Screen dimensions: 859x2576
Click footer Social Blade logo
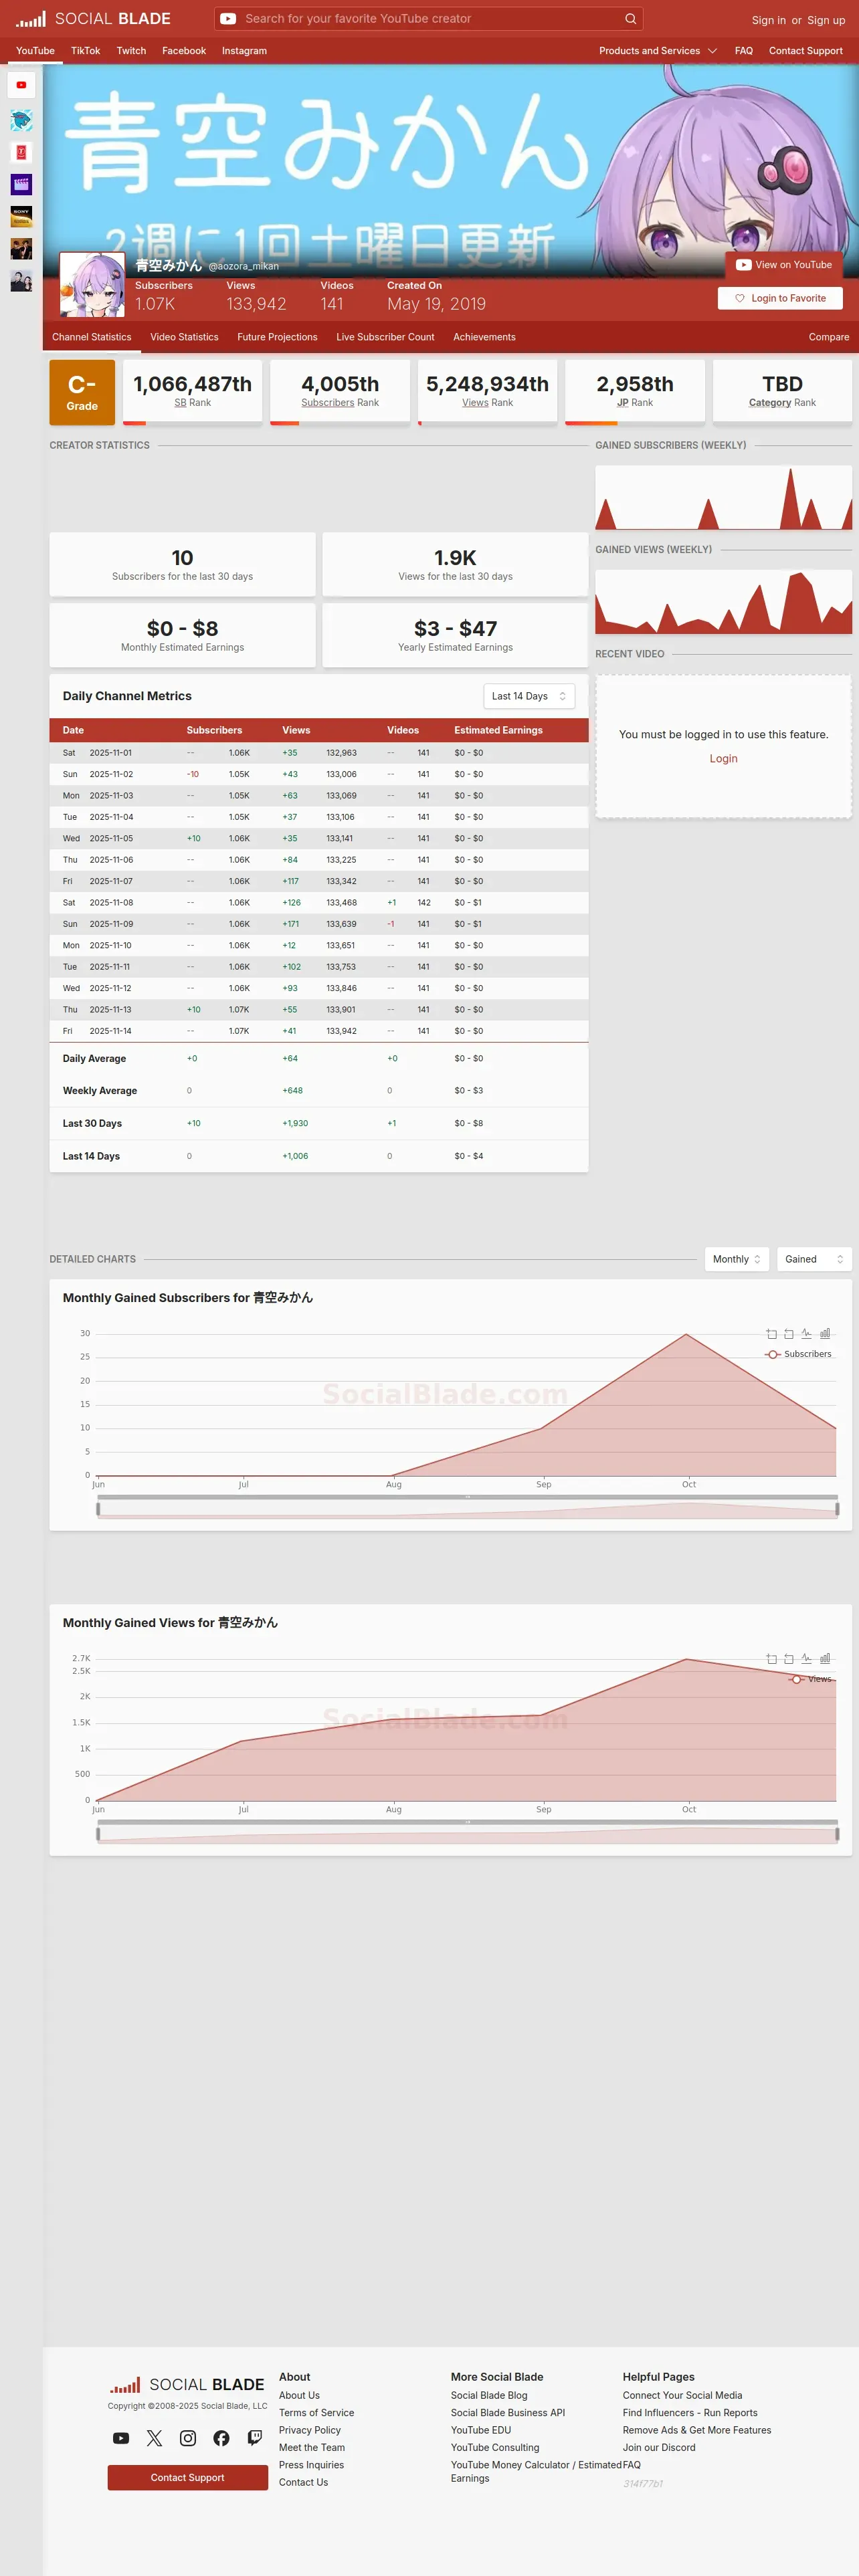tap(187, 2385)
